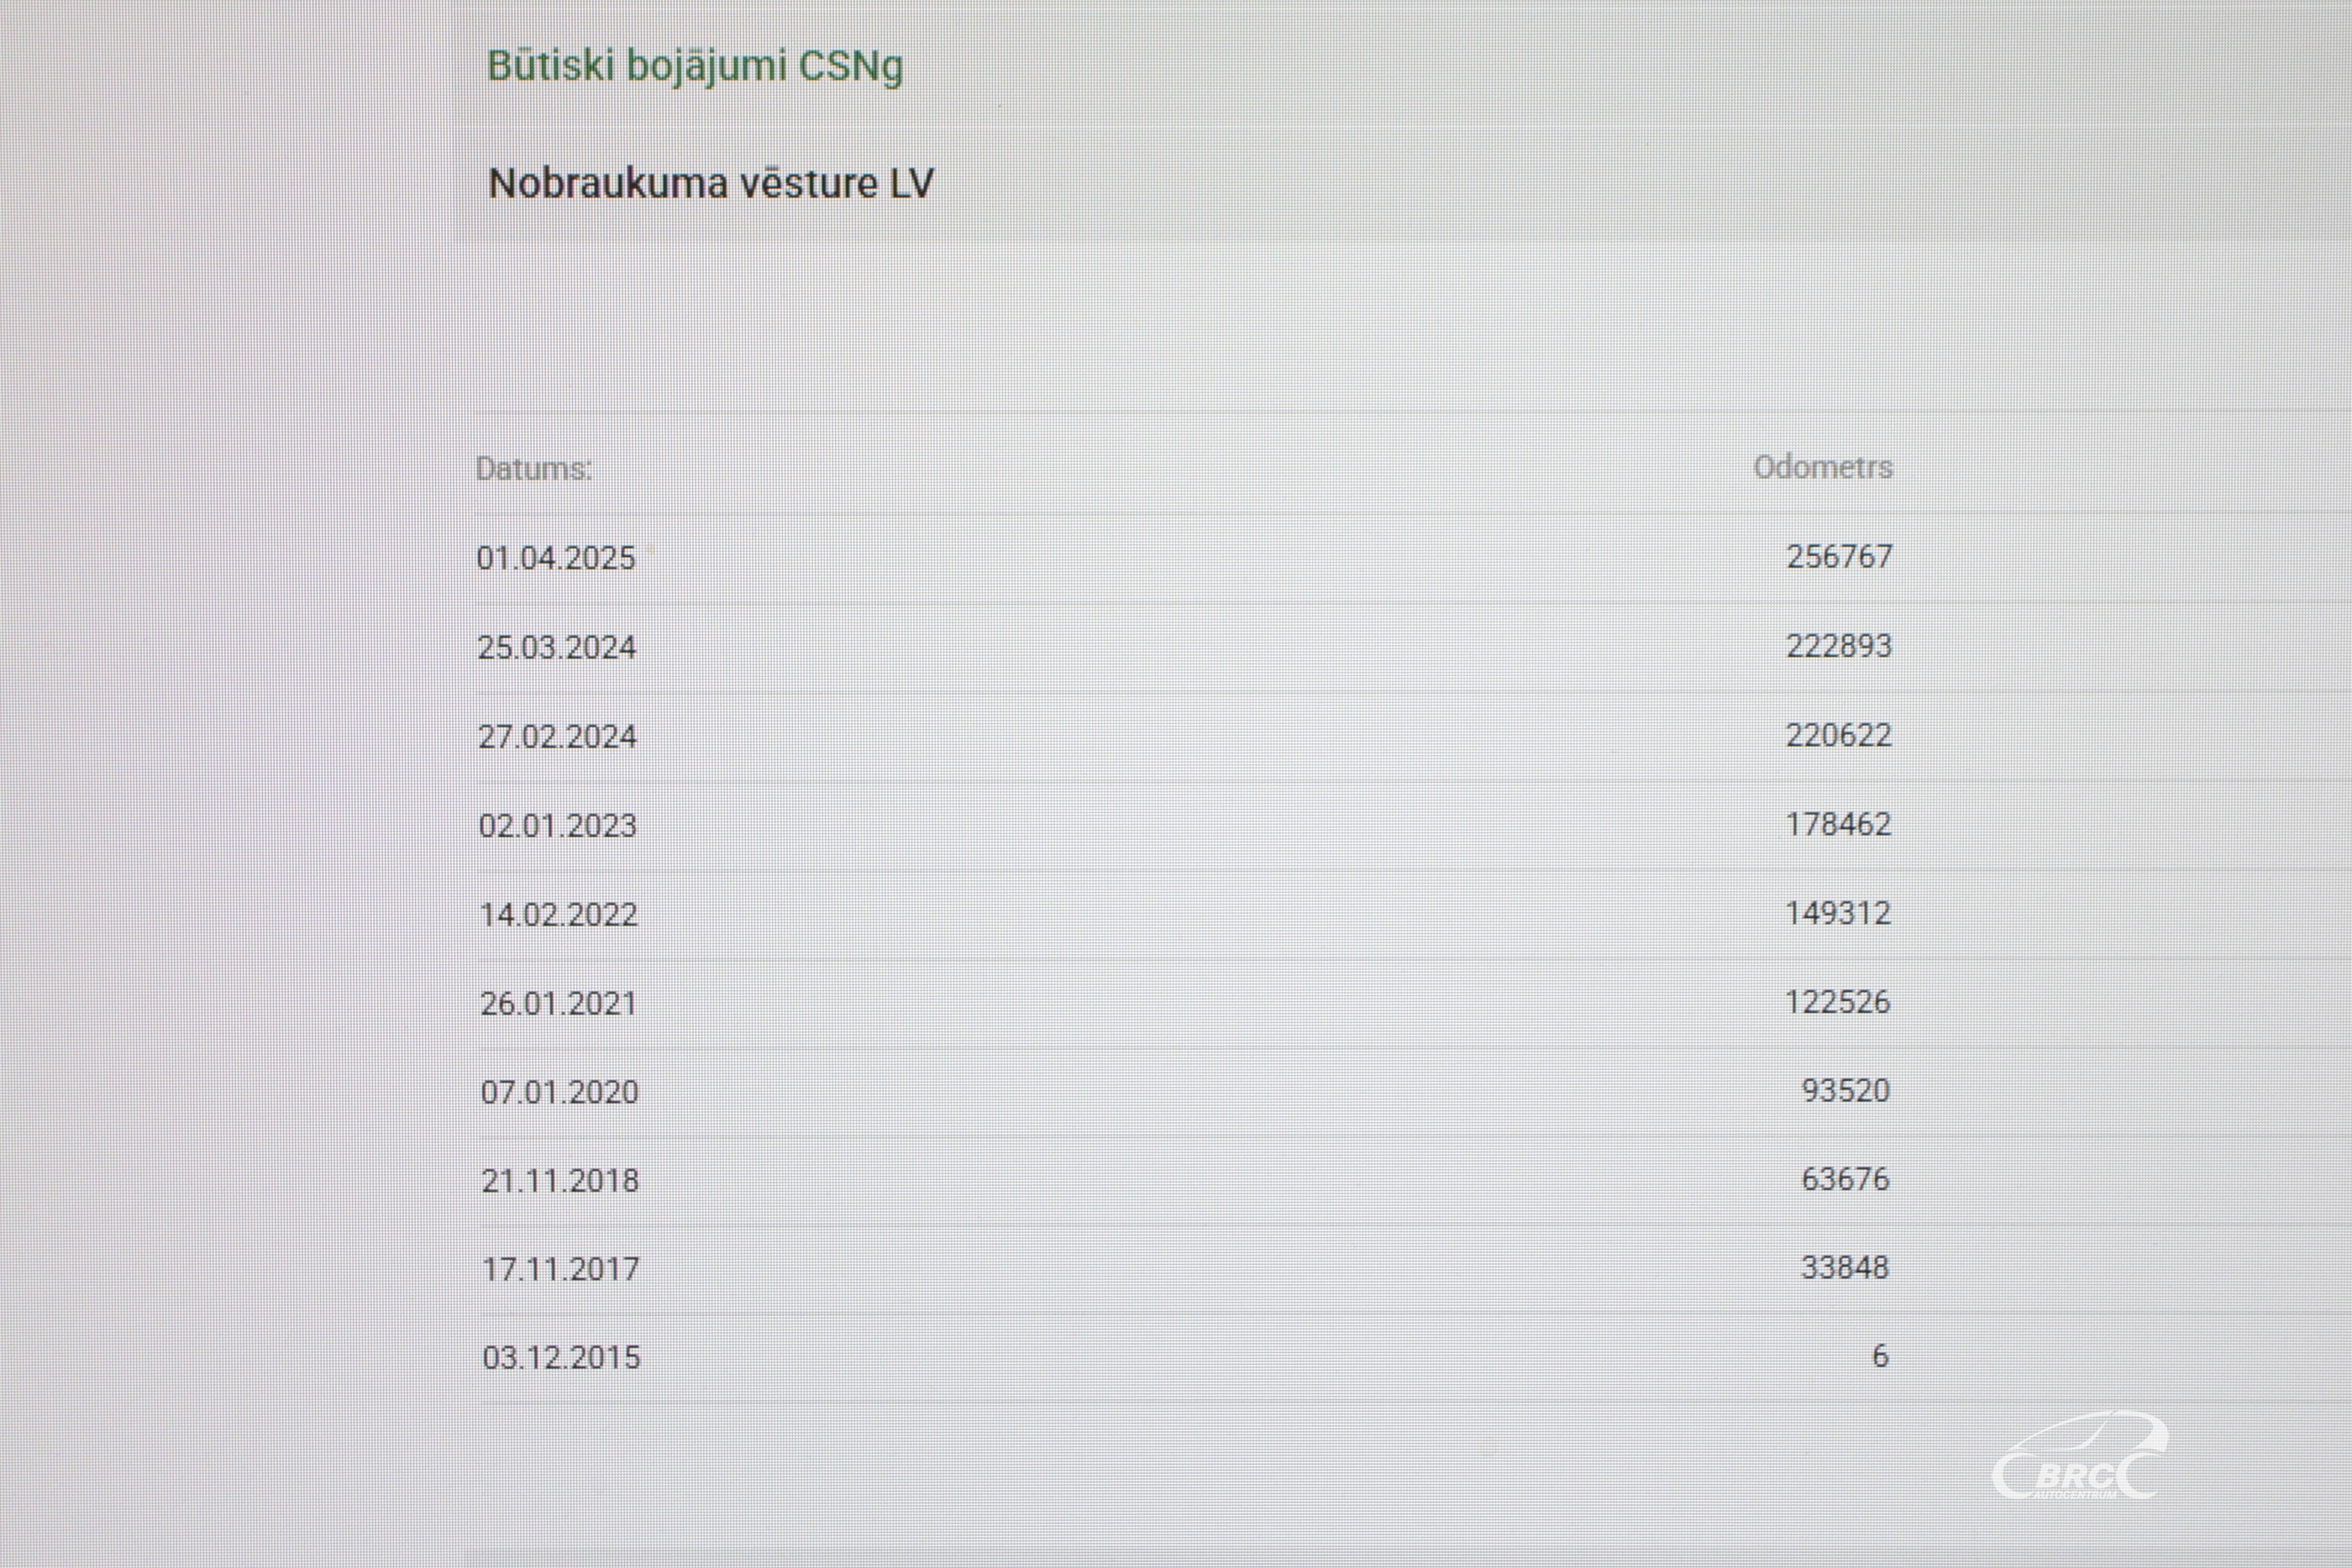Open the Būtiski bojājumi CSNg link
Image resolution: width=2352 pixels, height=1568 pixels.
pyautogui.click(x=695, y=67)
